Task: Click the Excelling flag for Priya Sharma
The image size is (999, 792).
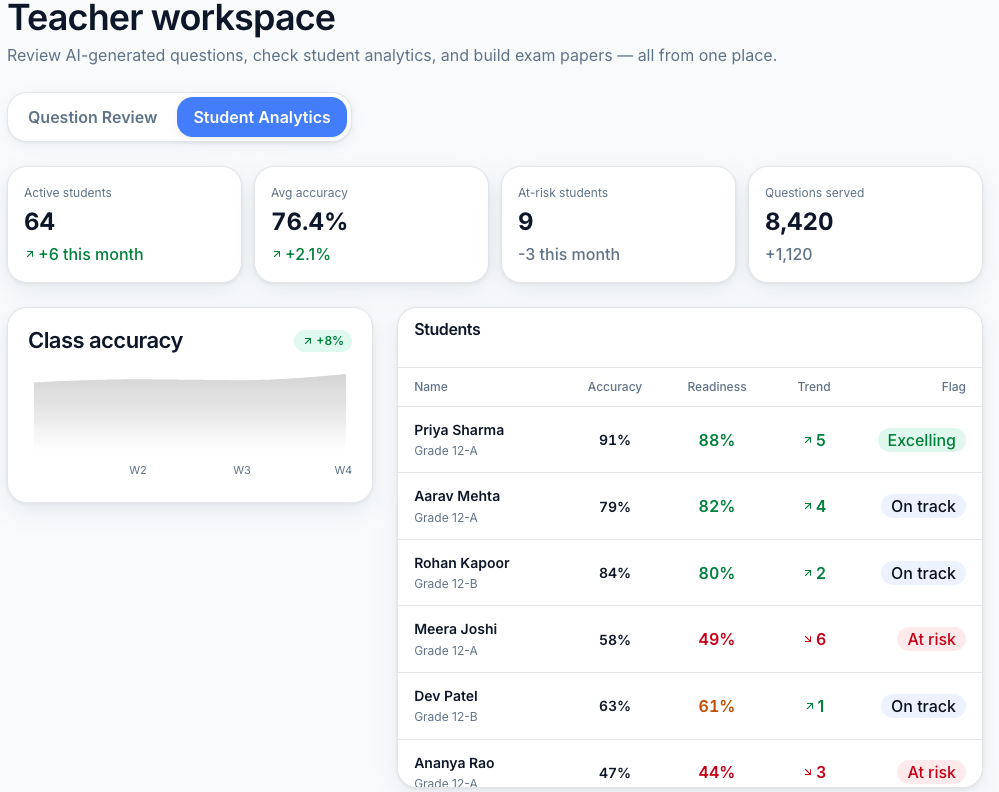Action: [x=921, y=440]
